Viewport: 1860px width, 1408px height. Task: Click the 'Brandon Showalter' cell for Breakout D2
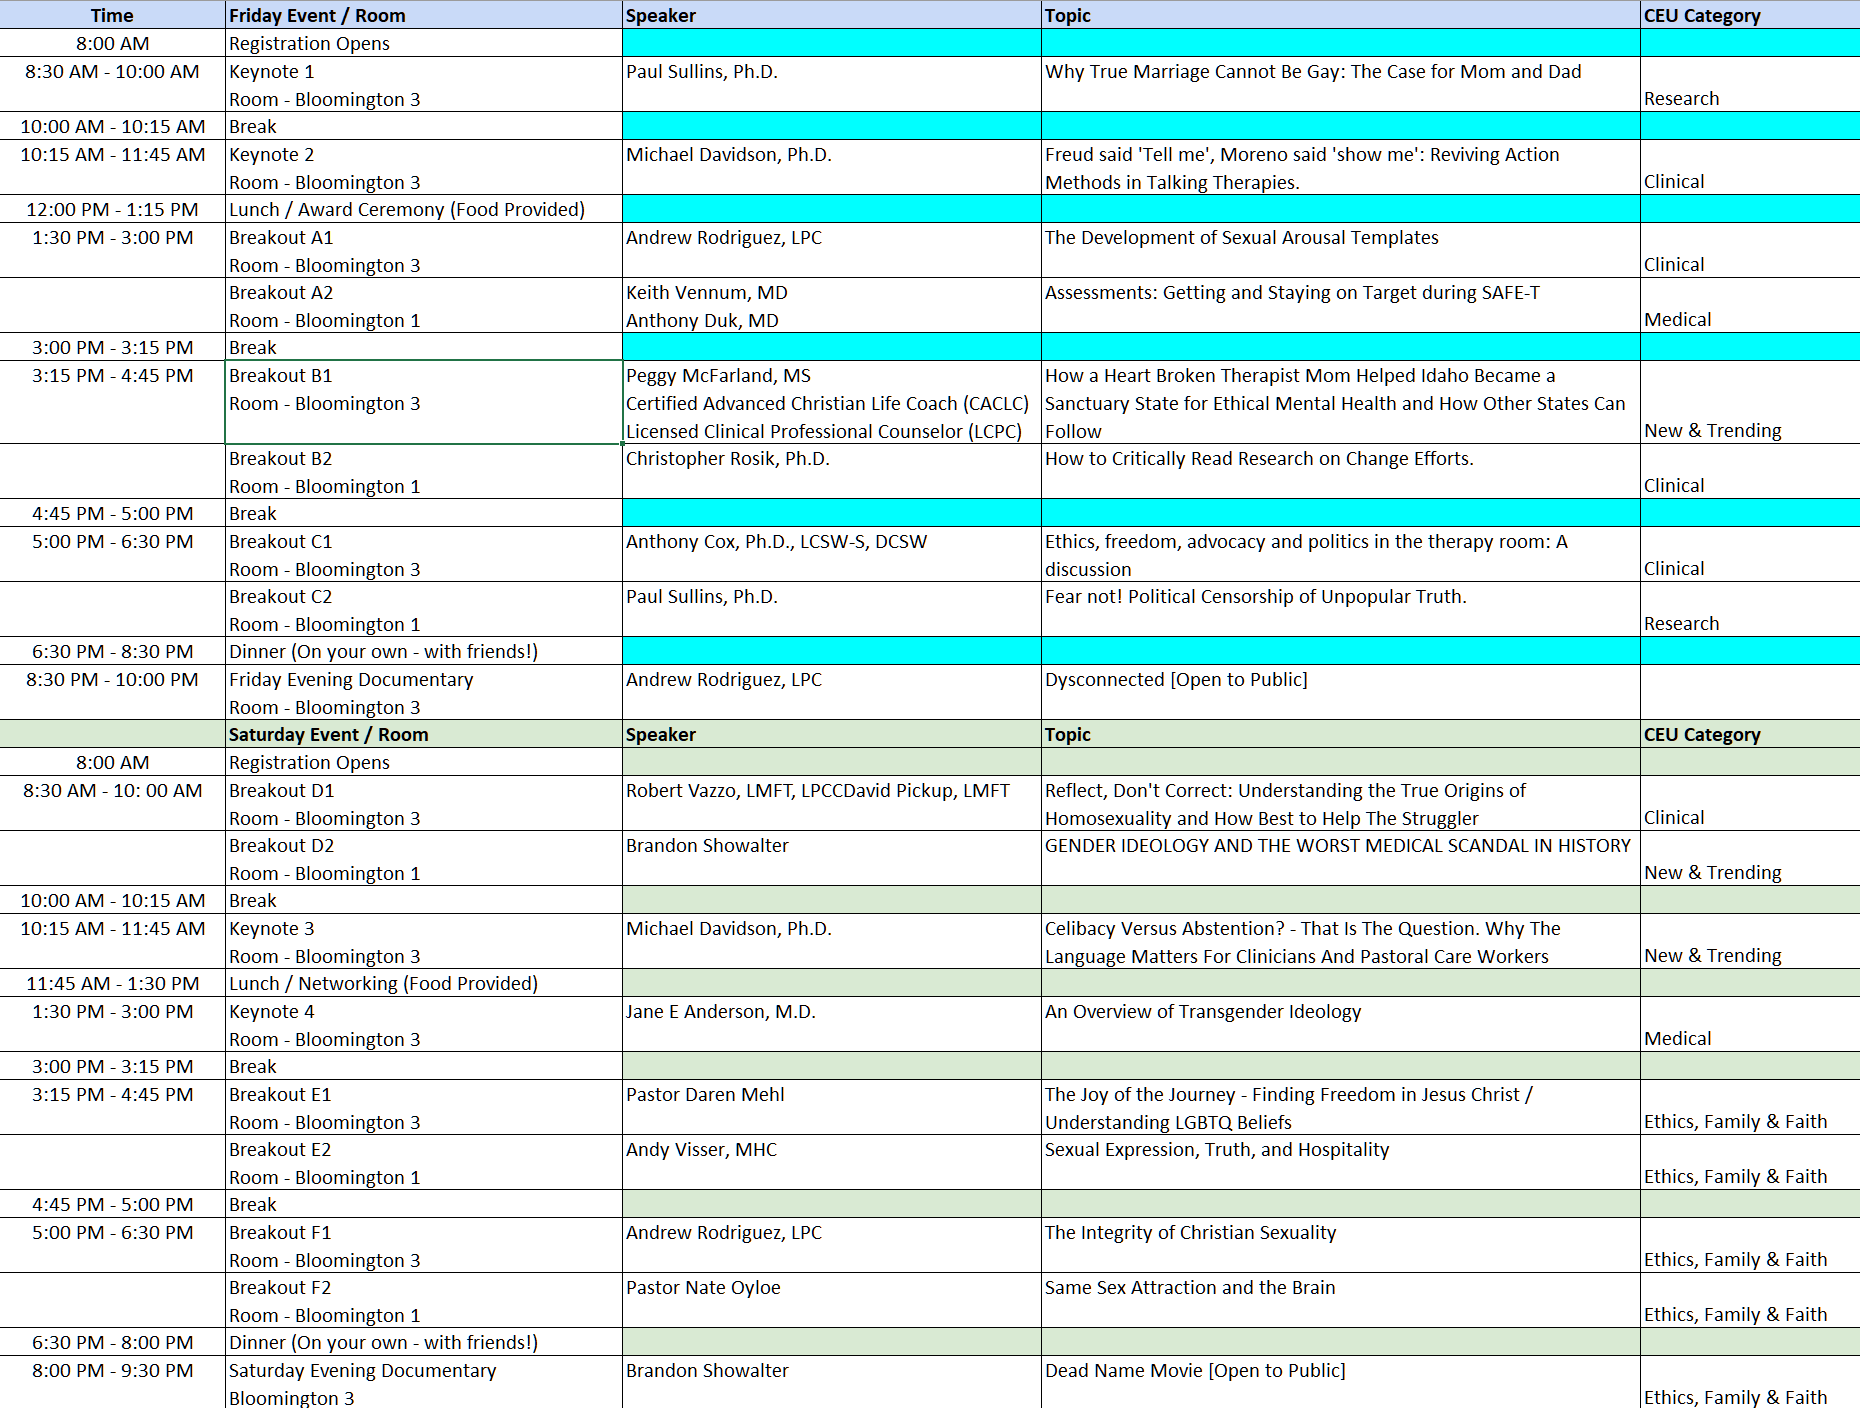point(832,858)
